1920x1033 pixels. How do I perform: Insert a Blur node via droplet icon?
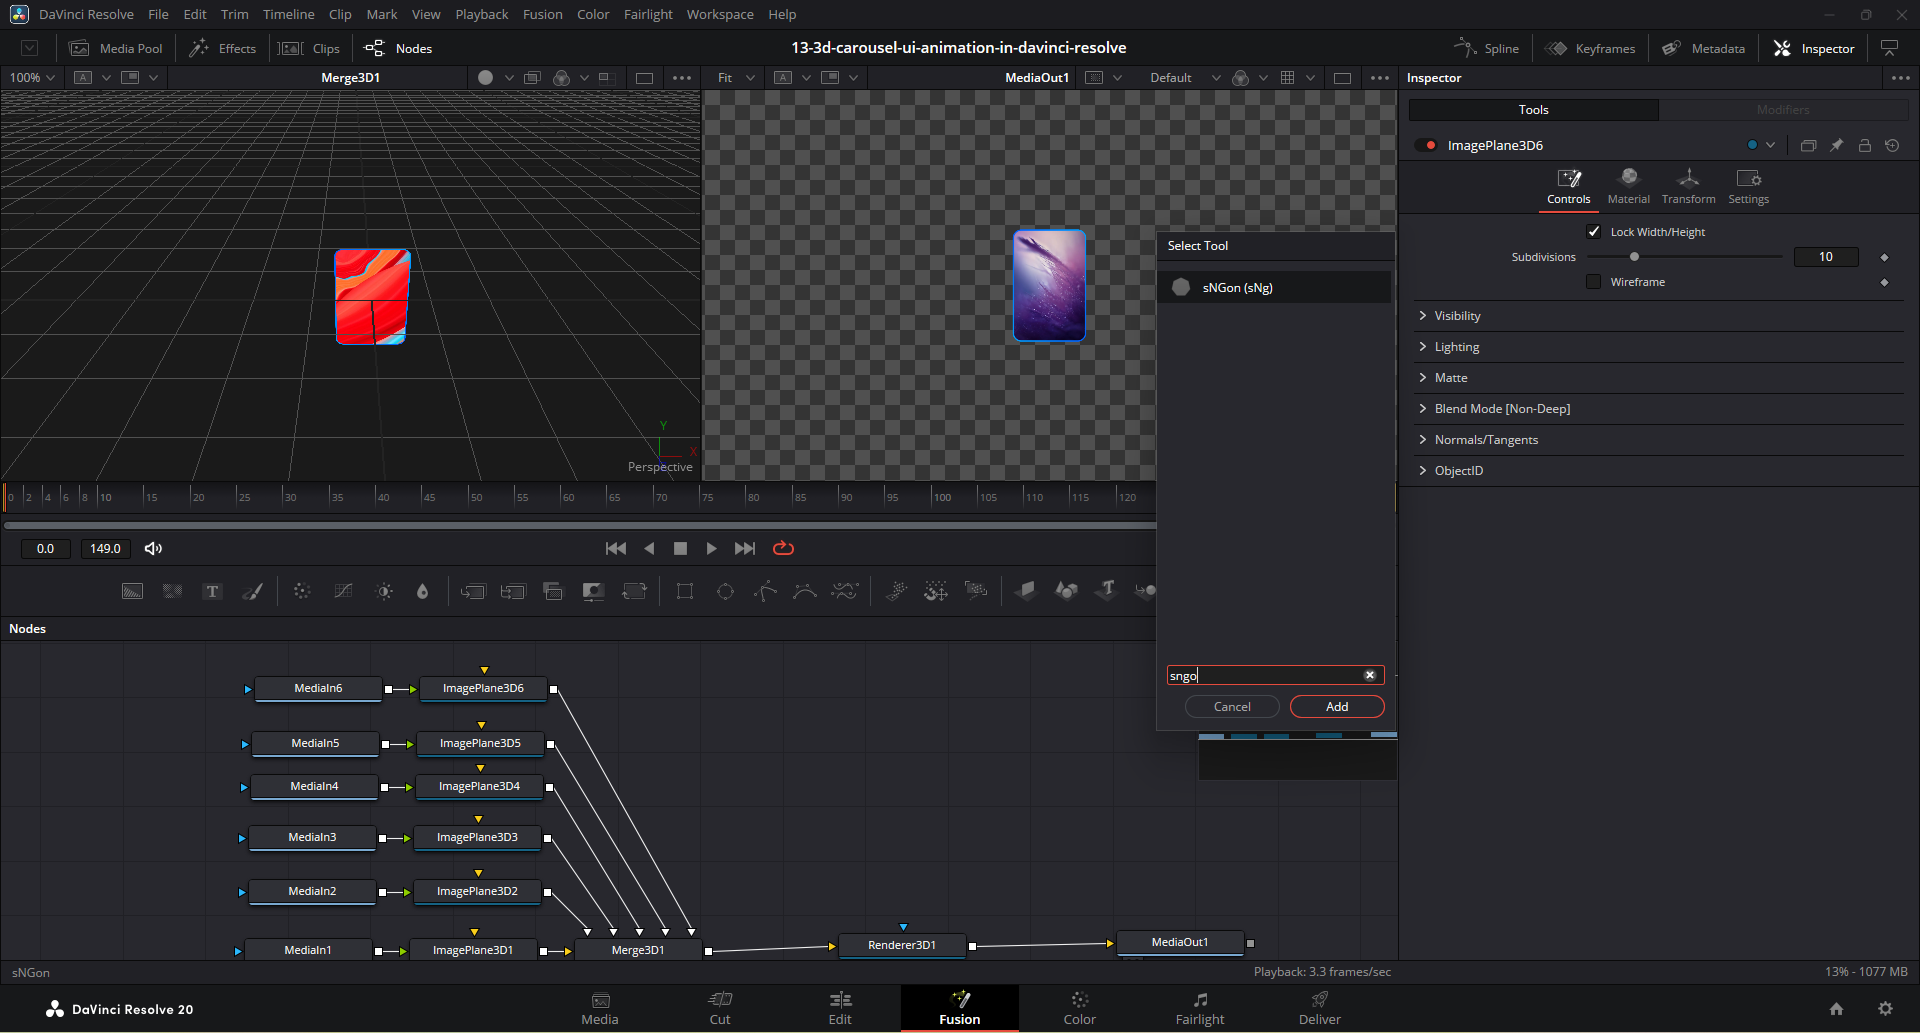coord(422,591)
